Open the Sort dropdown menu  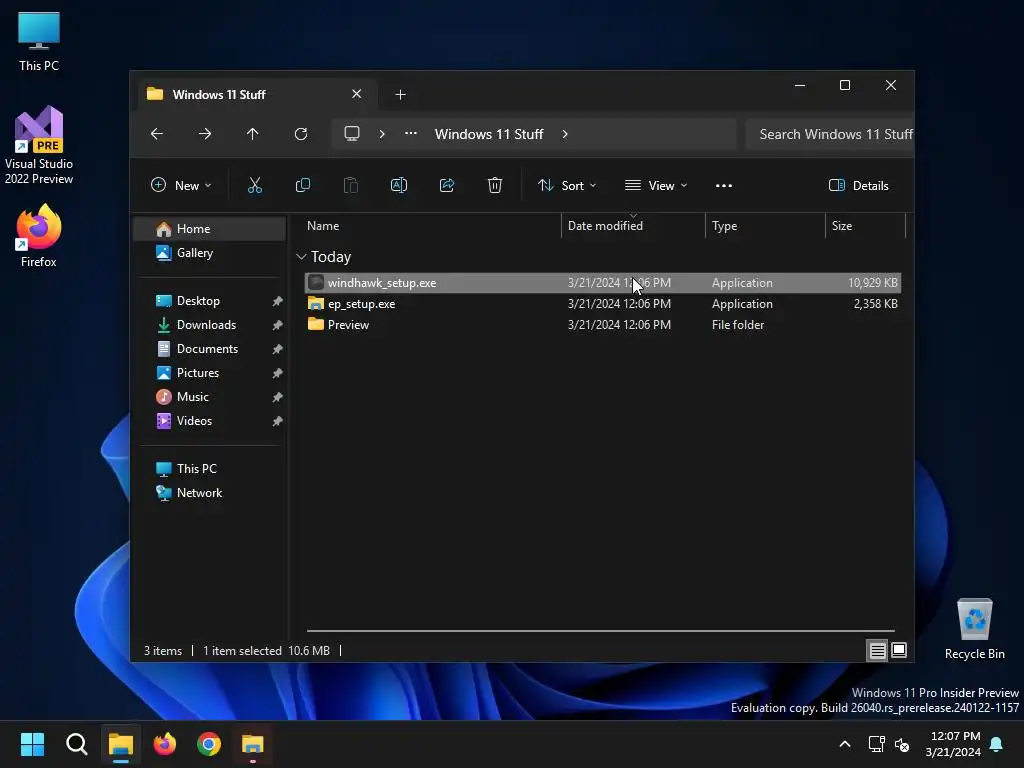tap(567, 185)
